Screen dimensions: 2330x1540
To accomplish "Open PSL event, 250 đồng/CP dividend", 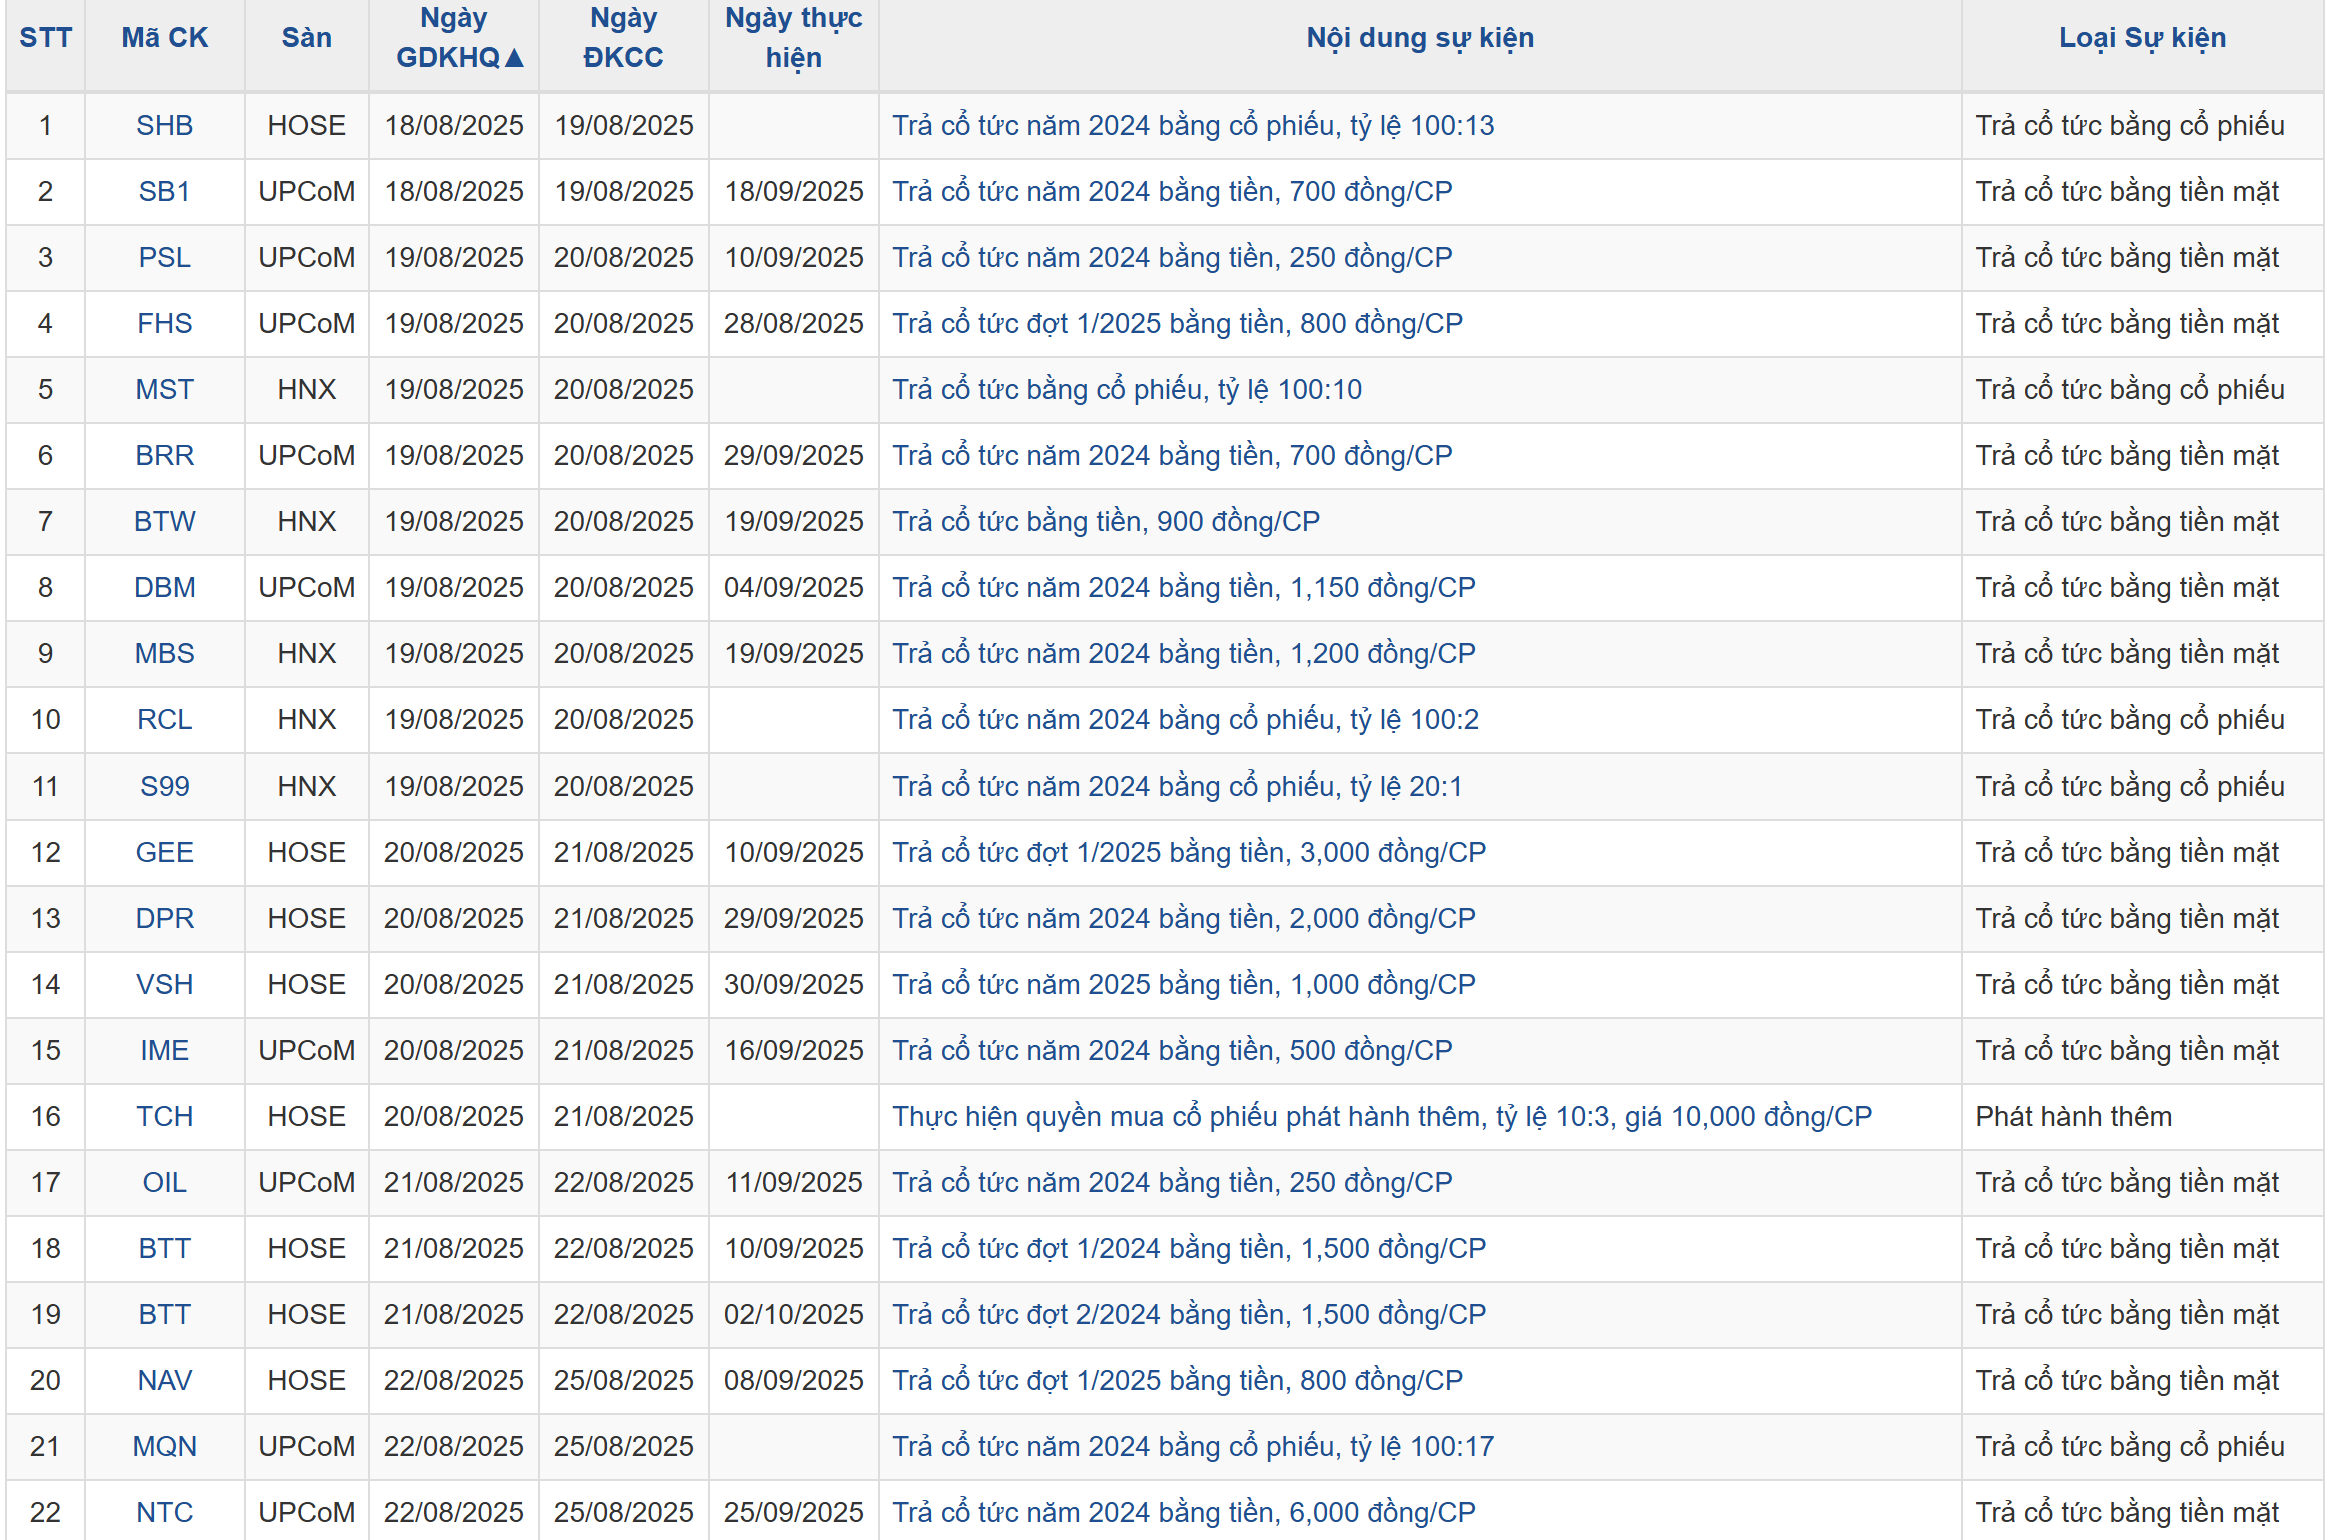I will coord(1172,258).
